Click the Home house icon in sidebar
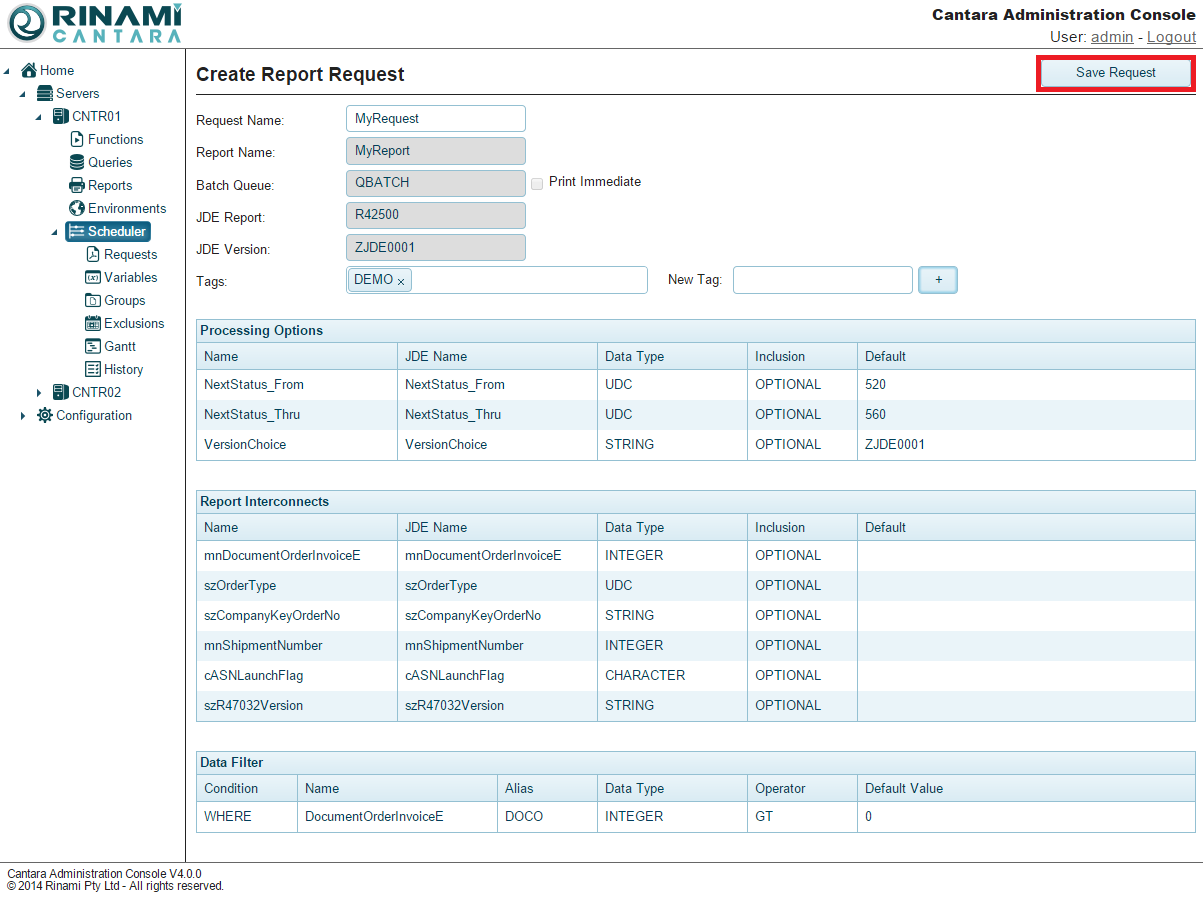The width and height of the screenshot is (1203, 905). tap(29, 70)
